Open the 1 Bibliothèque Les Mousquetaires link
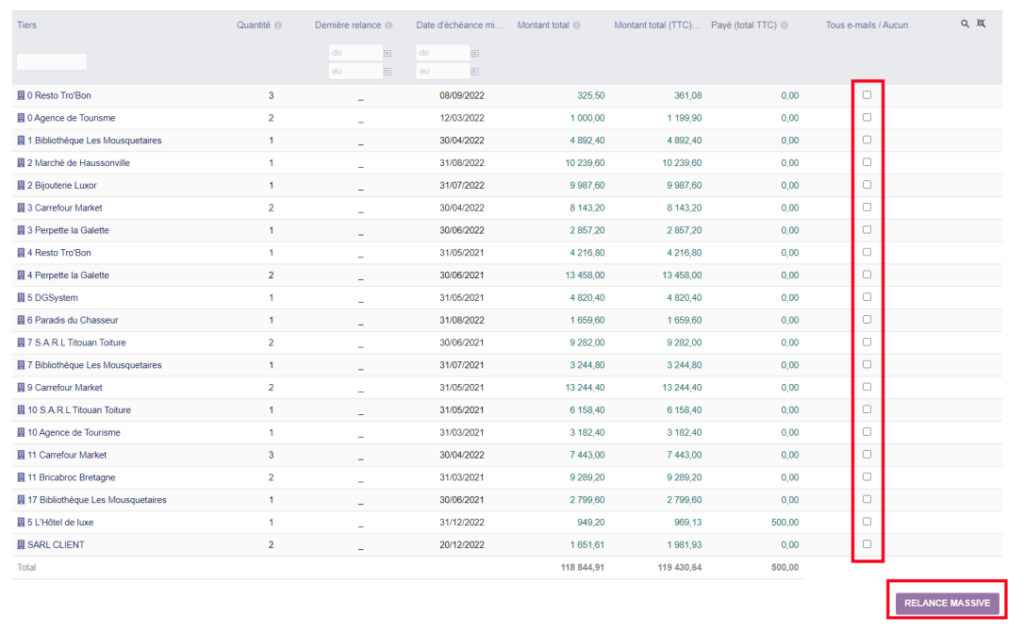 pyautogui.click(x=95, y=140)
